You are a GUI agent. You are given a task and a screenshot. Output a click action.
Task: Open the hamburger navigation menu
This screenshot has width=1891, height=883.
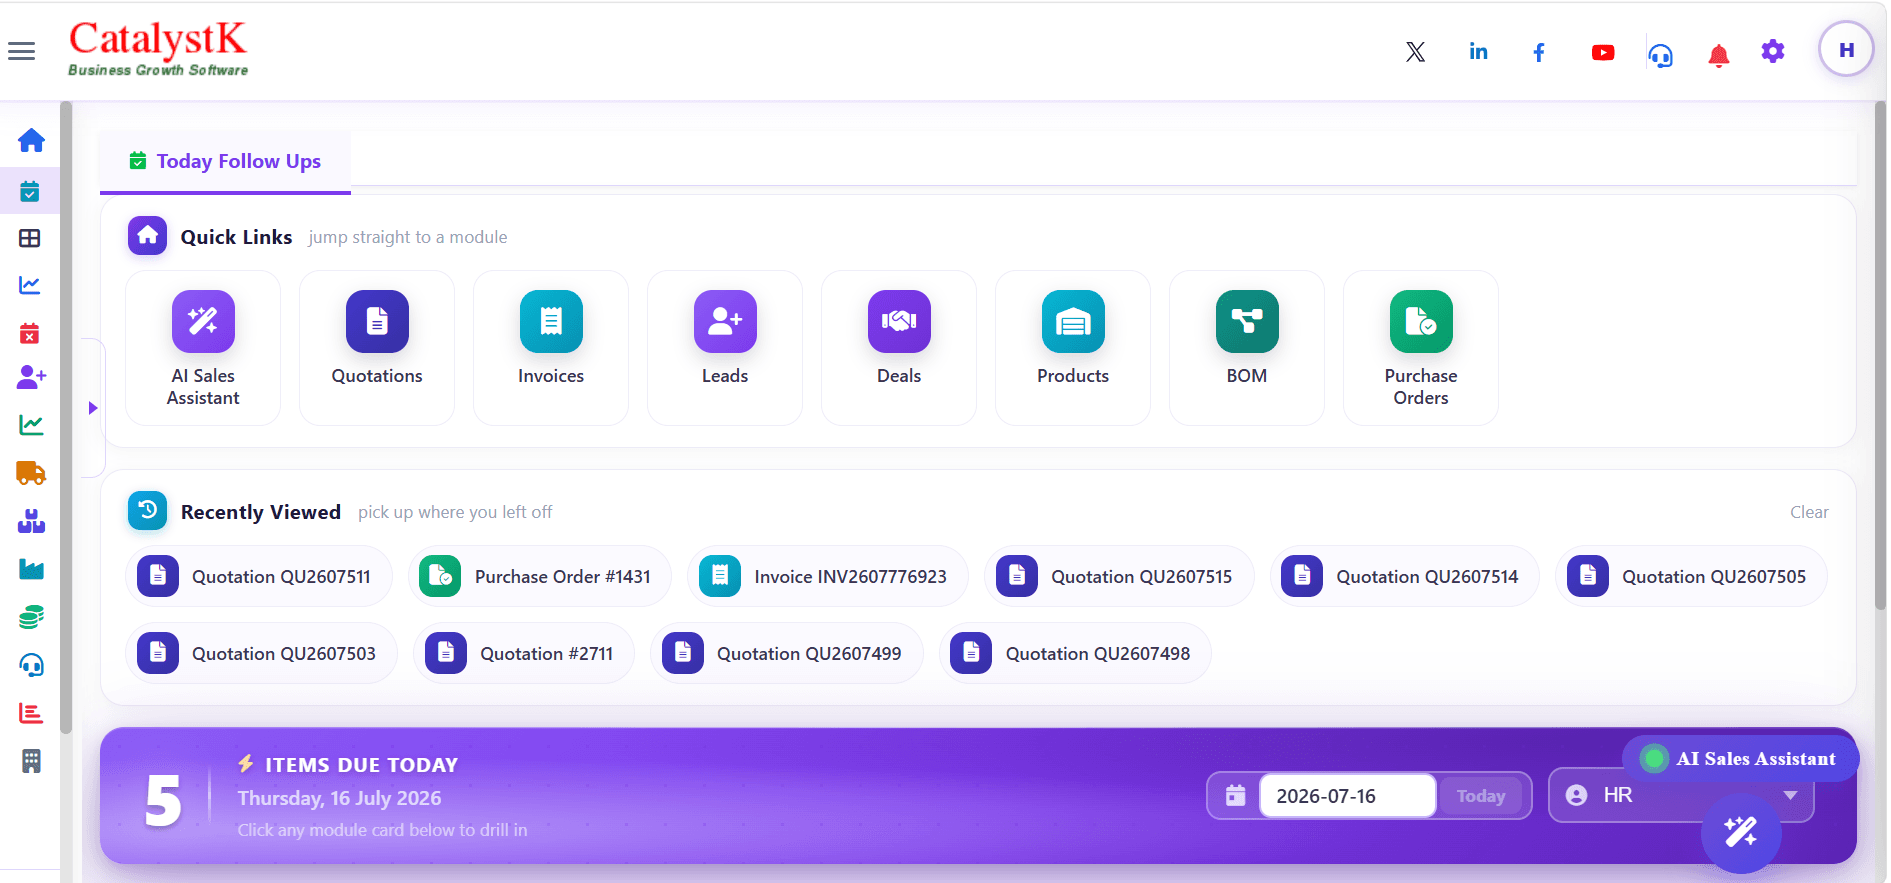pyautogui.click(x=21, y=51)
